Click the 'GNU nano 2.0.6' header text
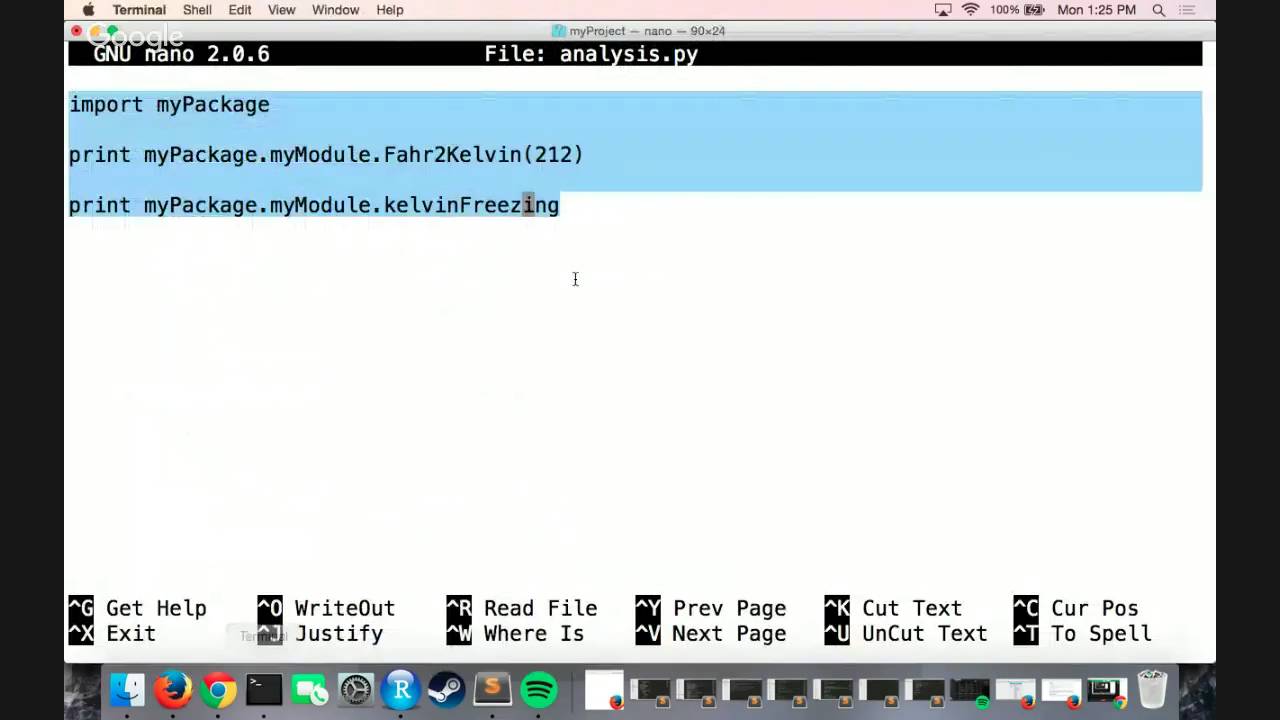This screenshot has height=720, width=1280. (181, 54)
